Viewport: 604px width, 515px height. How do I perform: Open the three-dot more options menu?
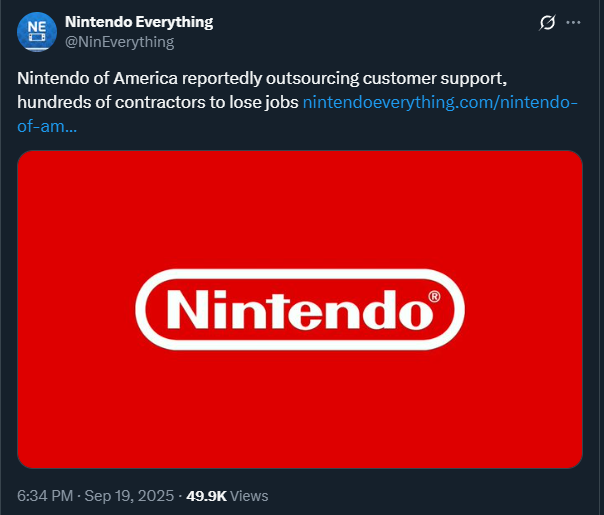click(573, 23)
